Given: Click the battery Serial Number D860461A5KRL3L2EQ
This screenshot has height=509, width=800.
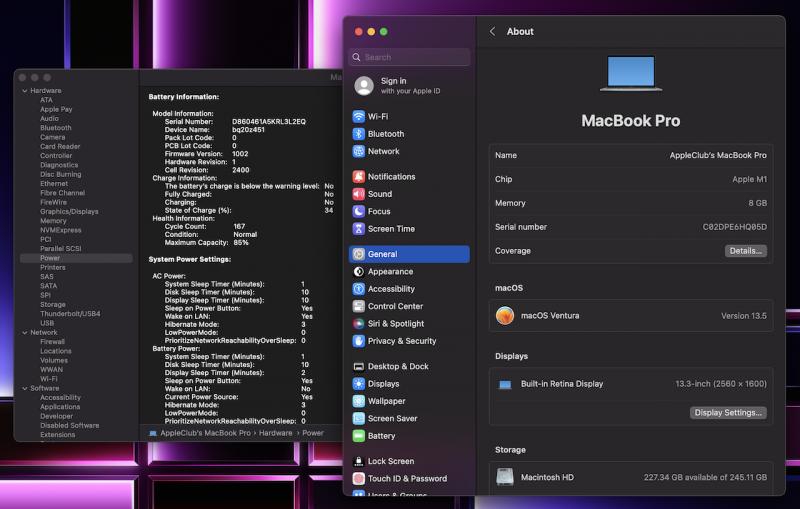Looking at the screenshot, I should [x=269, y=121].
